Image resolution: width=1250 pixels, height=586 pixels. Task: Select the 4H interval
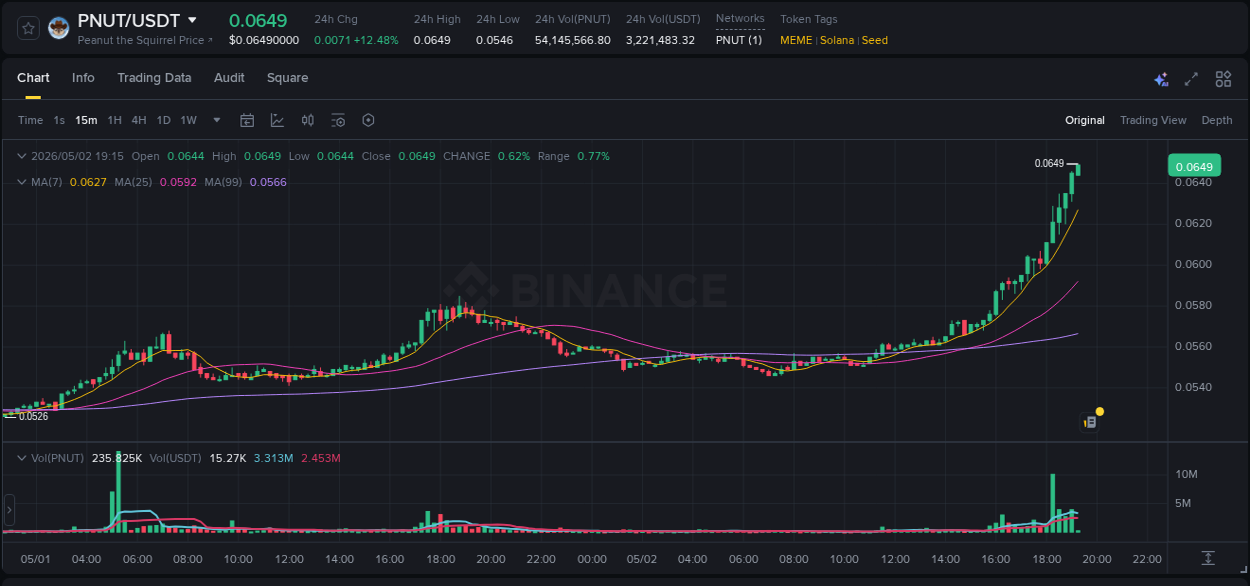(x=139, y=120)
